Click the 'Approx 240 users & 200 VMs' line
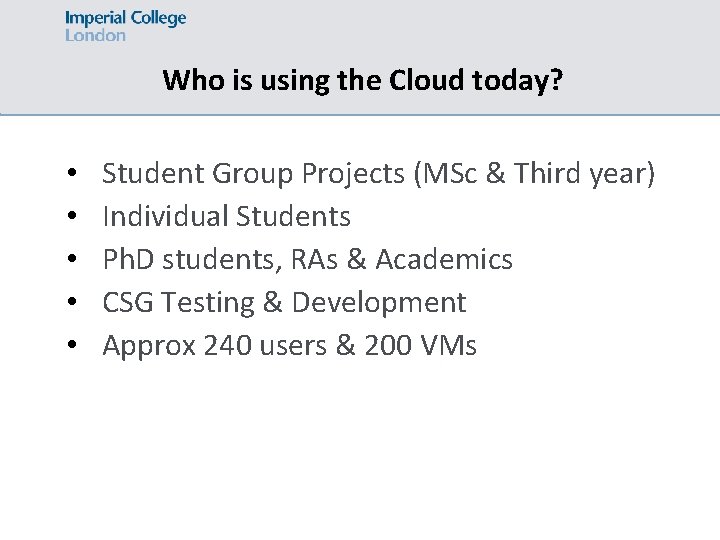Screen dimensions: 720x540 point(290,345)
